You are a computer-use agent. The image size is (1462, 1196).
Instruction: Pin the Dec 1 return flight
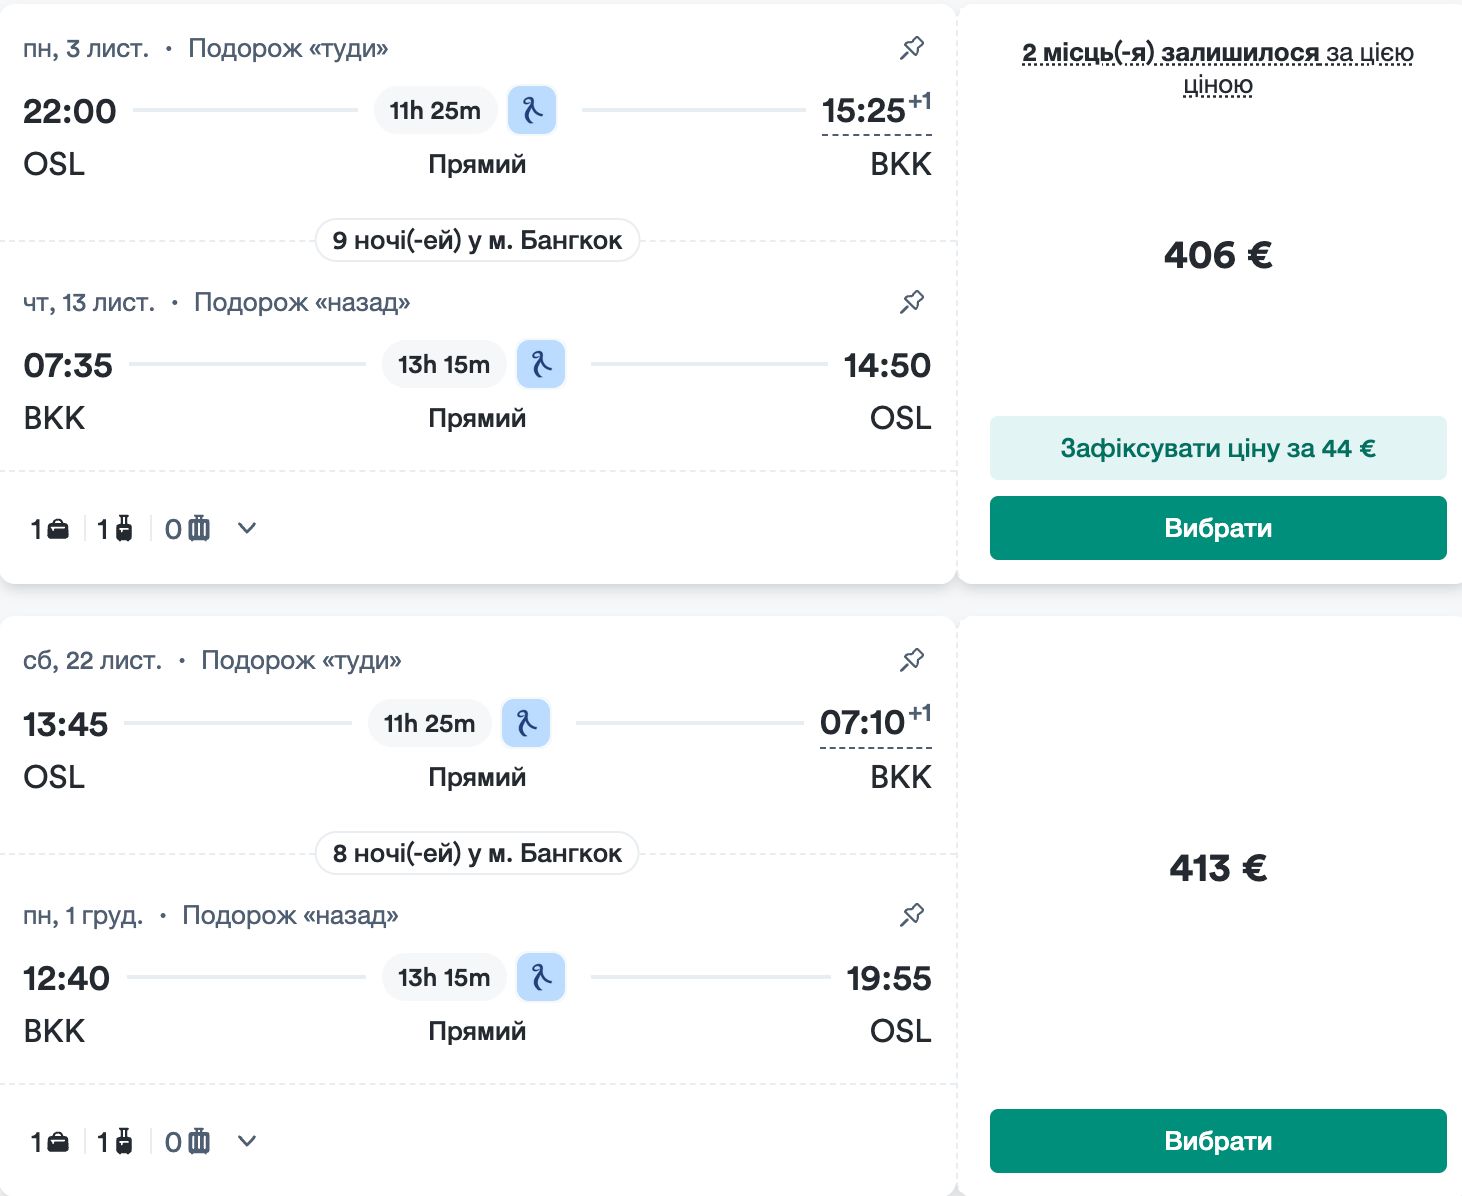911,915
